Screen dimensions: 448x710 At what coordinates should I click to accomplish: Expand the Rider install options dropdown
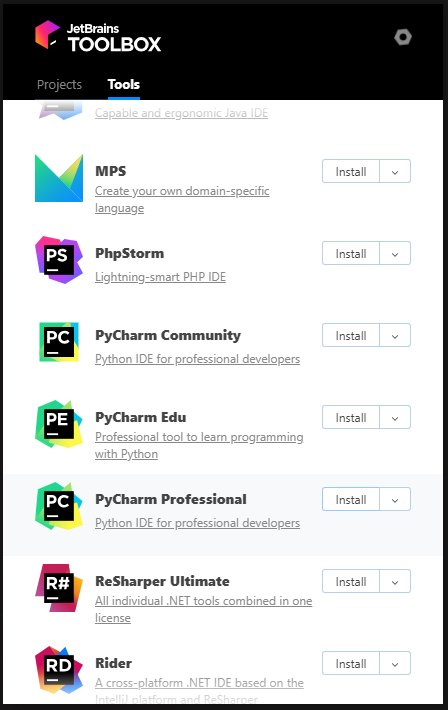pos(395,663)
